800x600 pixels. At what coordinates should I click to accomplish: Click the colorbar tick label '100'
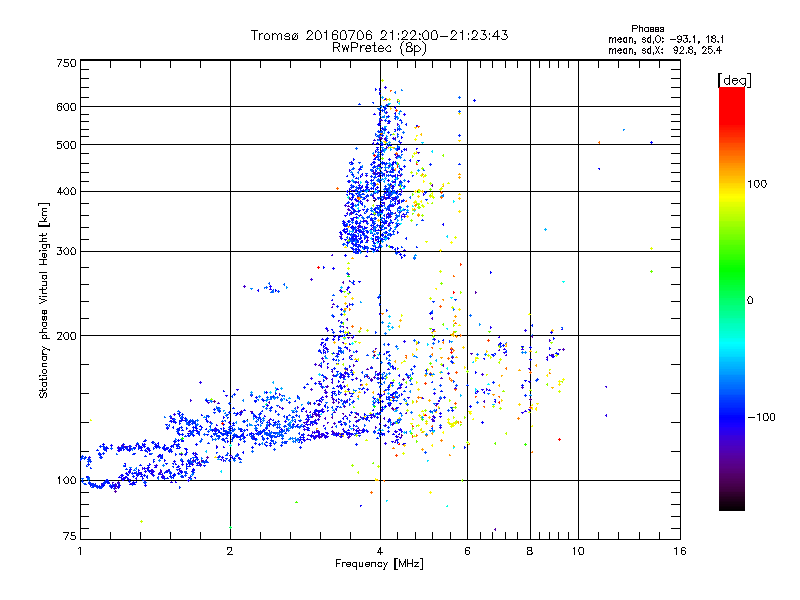point(757,184)
